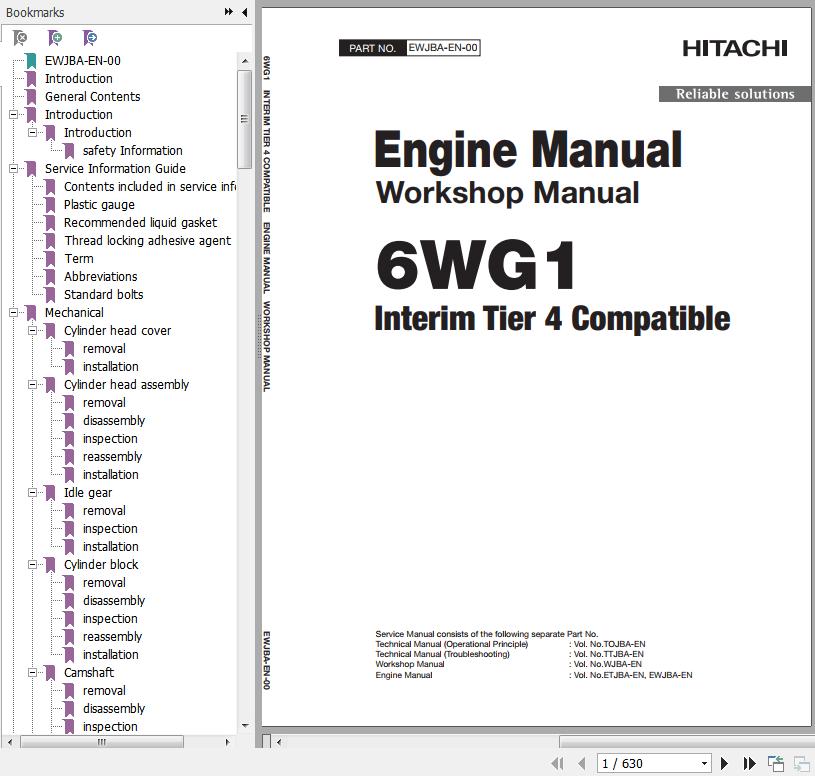Click the bookmarks panel horizontal scrollbar thumb
This screenshot has height=776, width=815.
102,742
